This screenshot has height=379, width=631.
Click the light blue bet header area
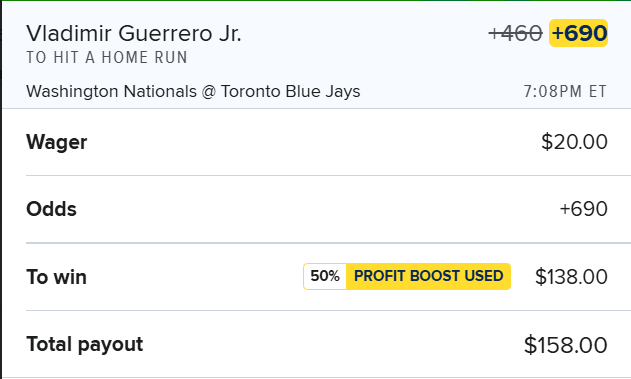[317, 55]
